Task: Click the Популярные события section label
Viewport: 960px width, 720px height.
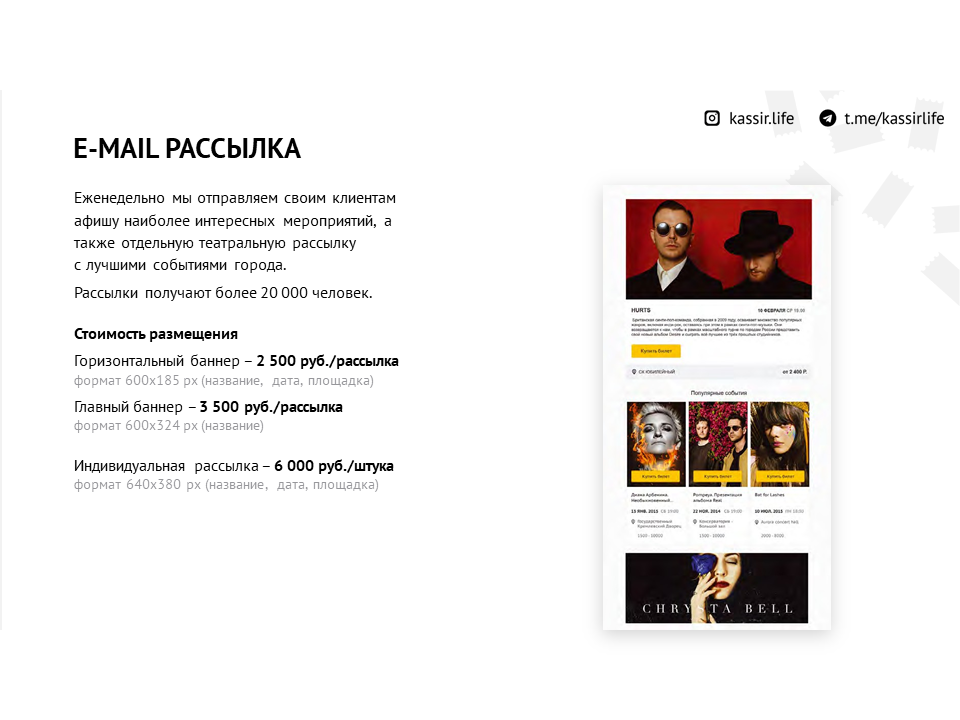Action: [719, 393]
